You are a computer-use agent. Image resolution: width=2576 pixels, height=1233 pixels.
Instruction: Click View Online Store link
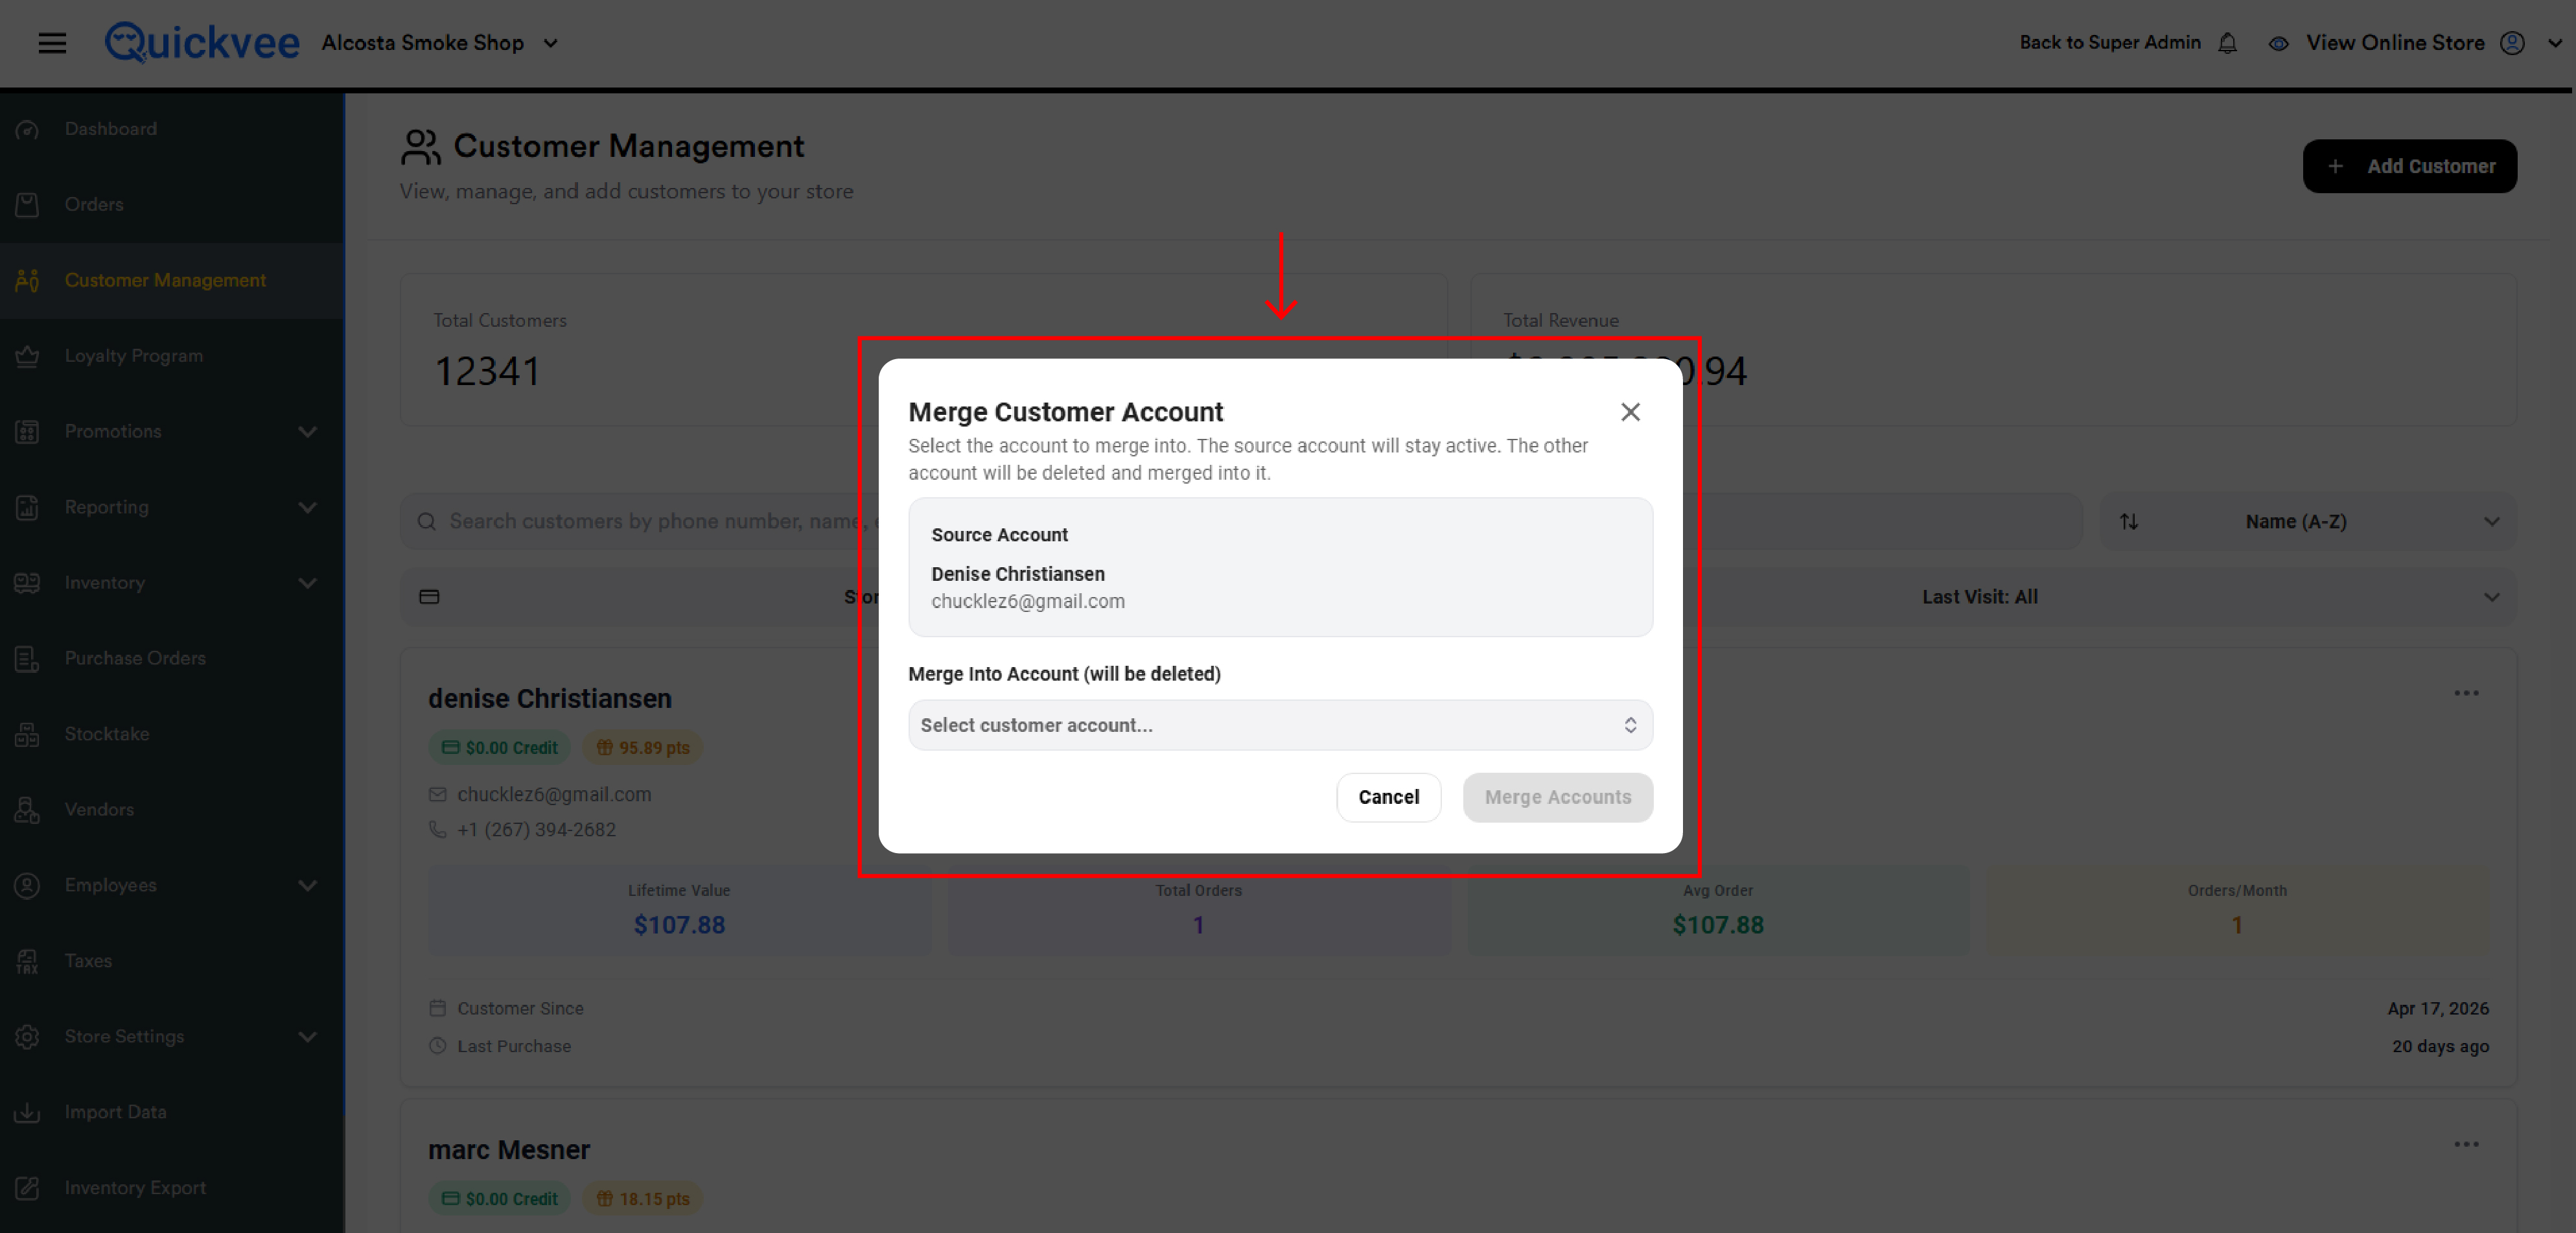(x=2395, y=42)
